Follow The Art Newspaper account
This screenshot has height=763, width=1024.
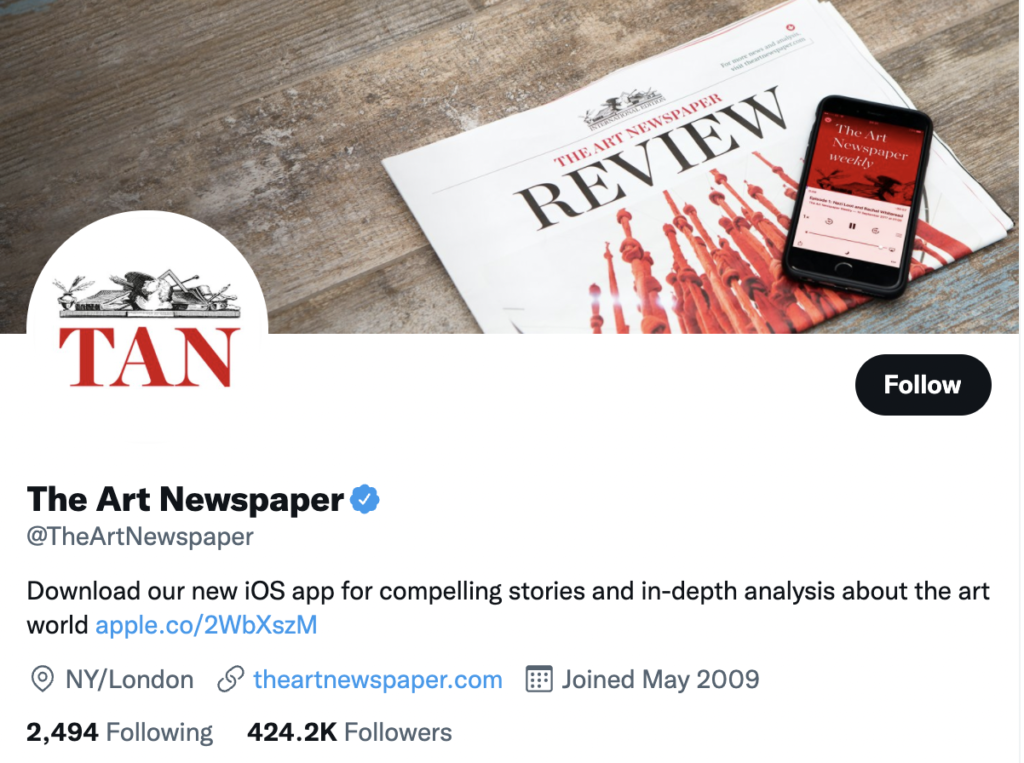pos(923,385)
